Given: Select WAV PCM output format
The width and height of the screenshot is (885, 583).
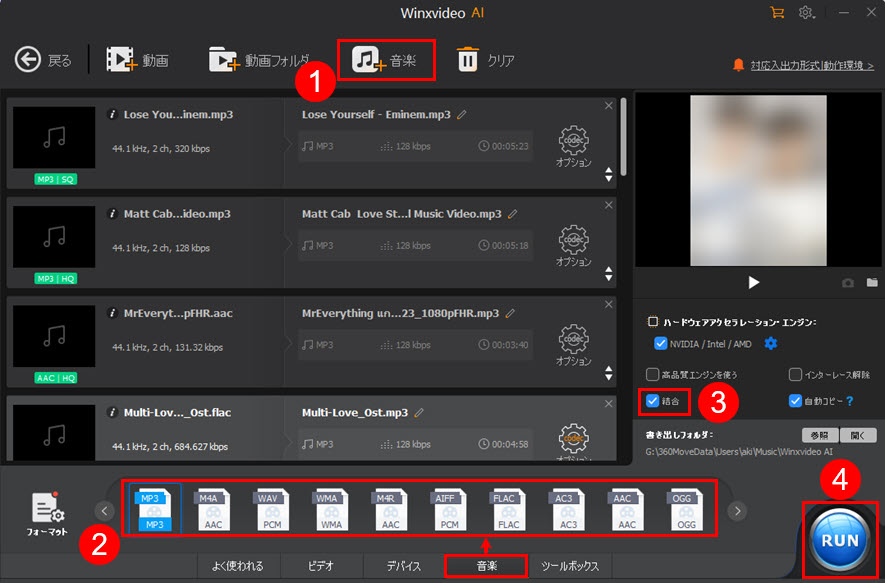Looking at the screenshot, I should click(x=272, y=510).
